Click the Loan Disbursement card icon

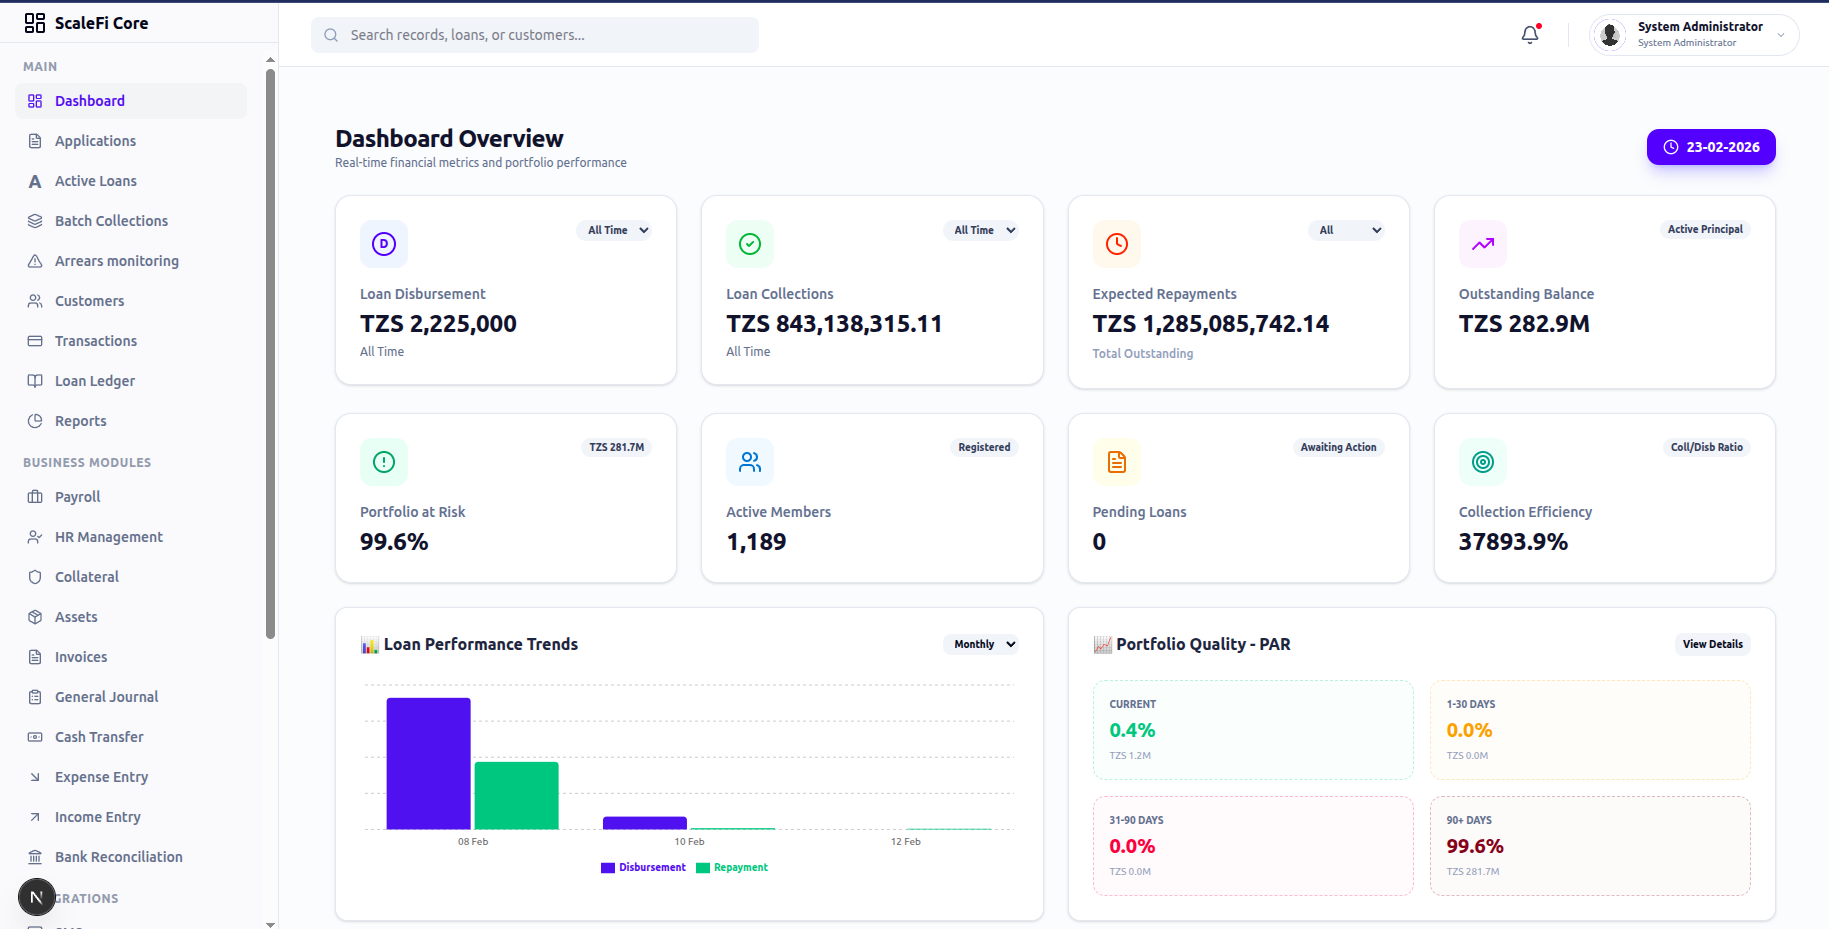pos(384,244)
